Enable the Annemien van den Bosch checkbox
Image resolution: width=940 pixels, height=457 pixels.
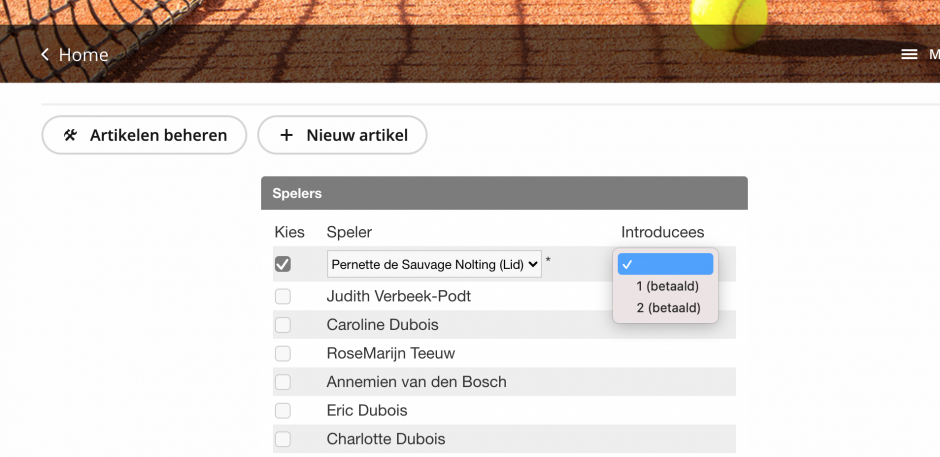283,382
